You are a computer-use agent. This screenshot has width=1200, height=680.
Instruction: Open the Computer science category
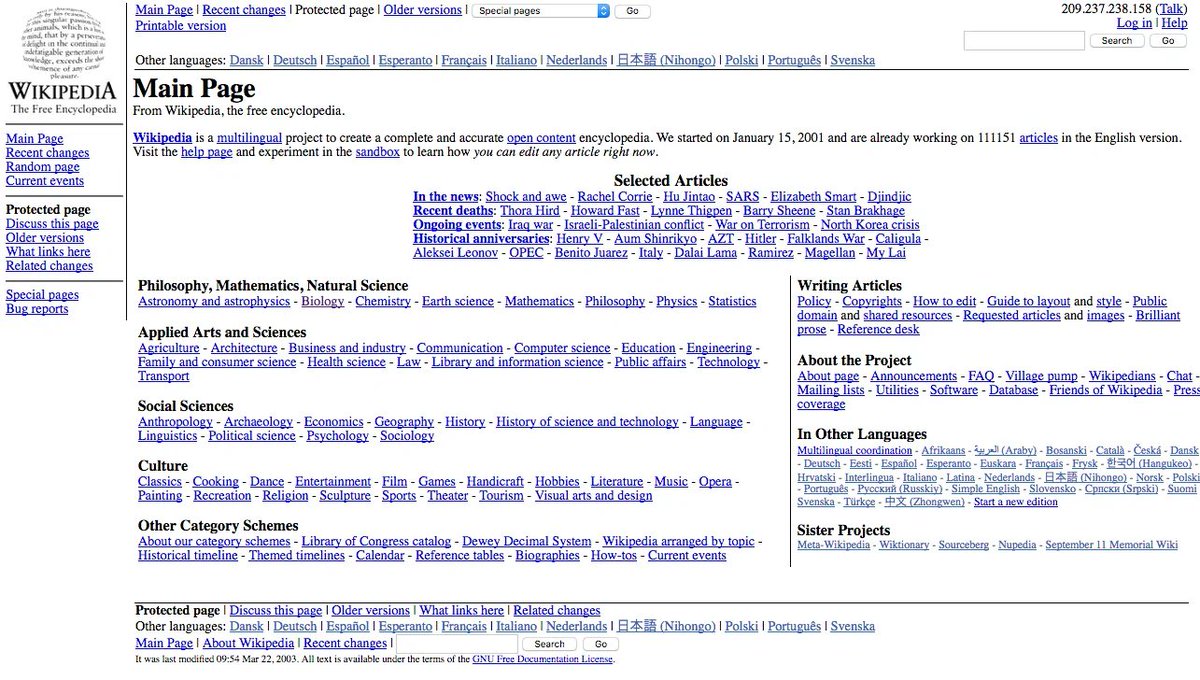(x=562, y=348)
